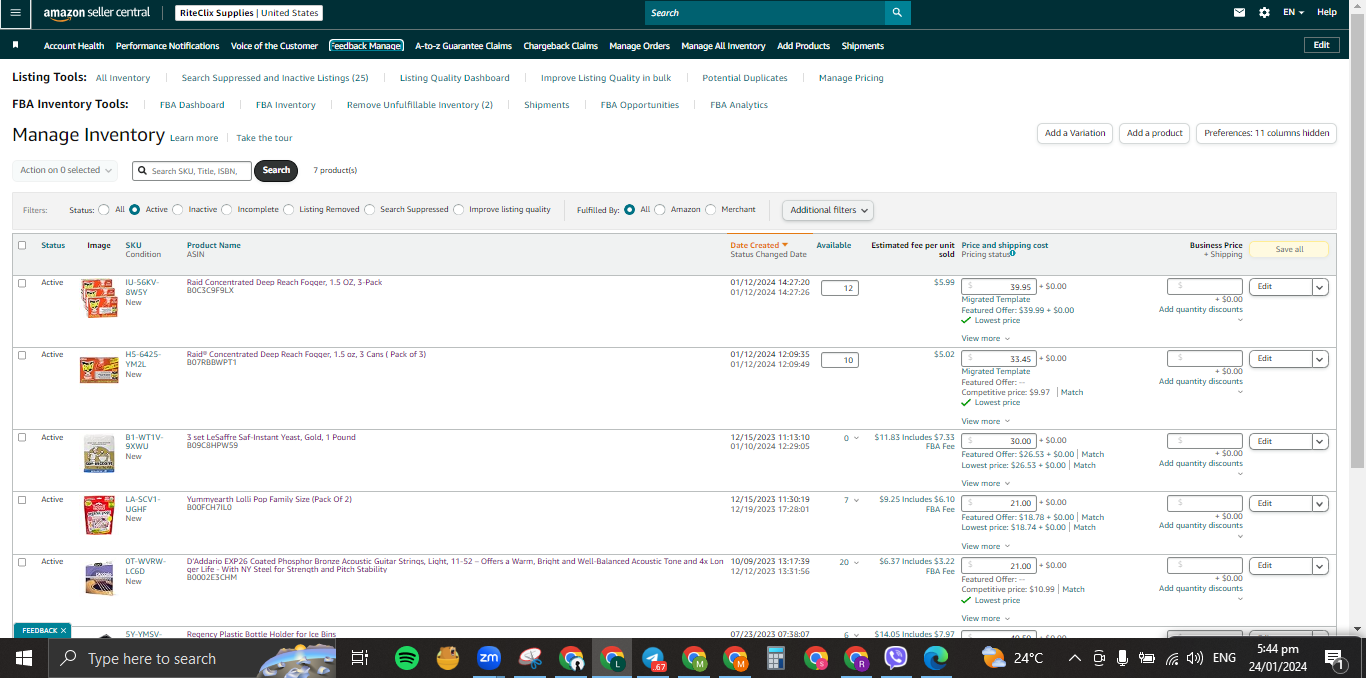
Task: Open the Account Health menu item
Action: (x=74, y=46)
